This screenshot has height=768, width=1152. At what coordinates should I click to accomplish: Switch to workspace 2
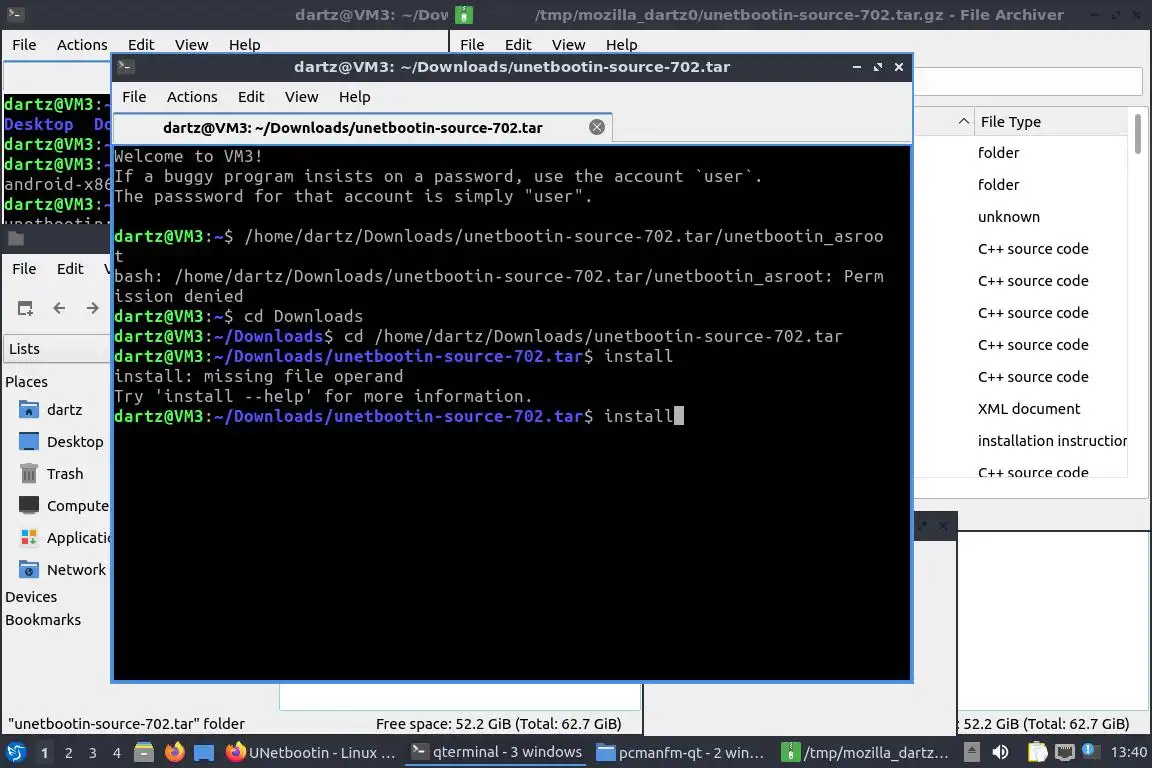68,753
